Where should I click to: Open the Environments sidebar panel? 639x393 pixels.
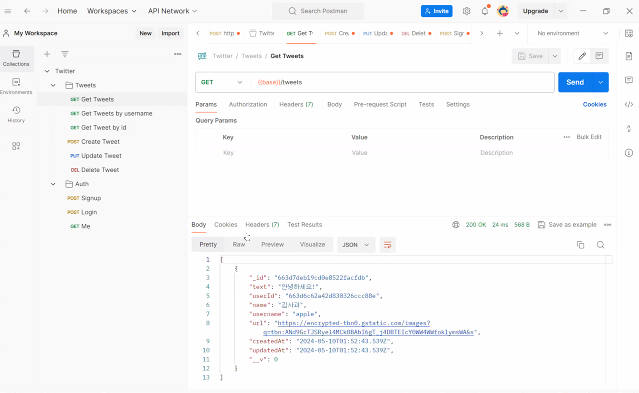(16, 86)
